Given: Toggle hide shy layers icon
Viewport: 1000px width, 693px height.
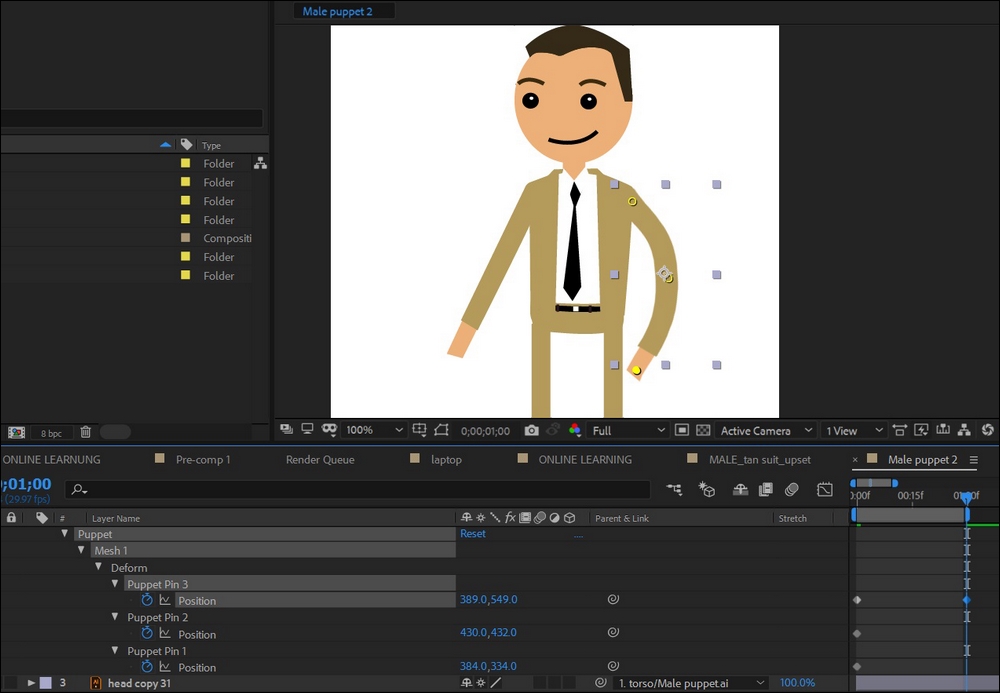Looking at the screenshot, I should pyautogui.click(x=740, y=490).
